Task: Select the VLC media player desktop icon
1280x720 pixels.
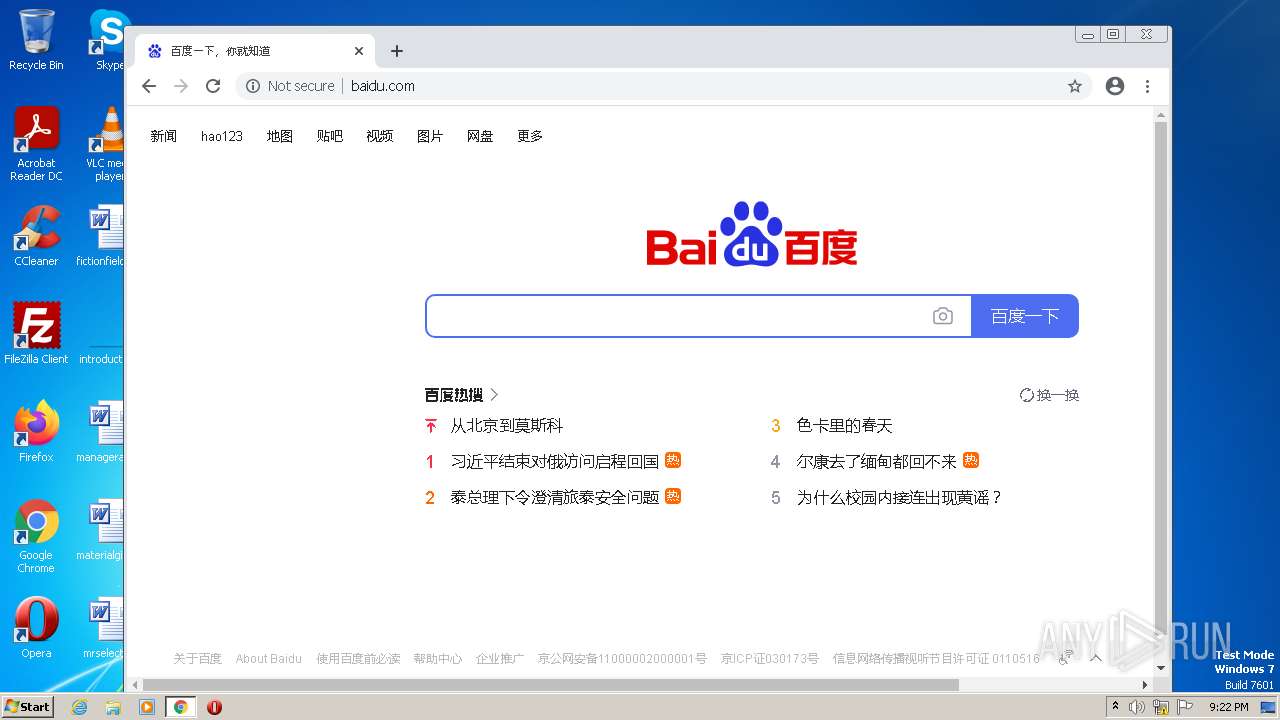Action: 106,144
